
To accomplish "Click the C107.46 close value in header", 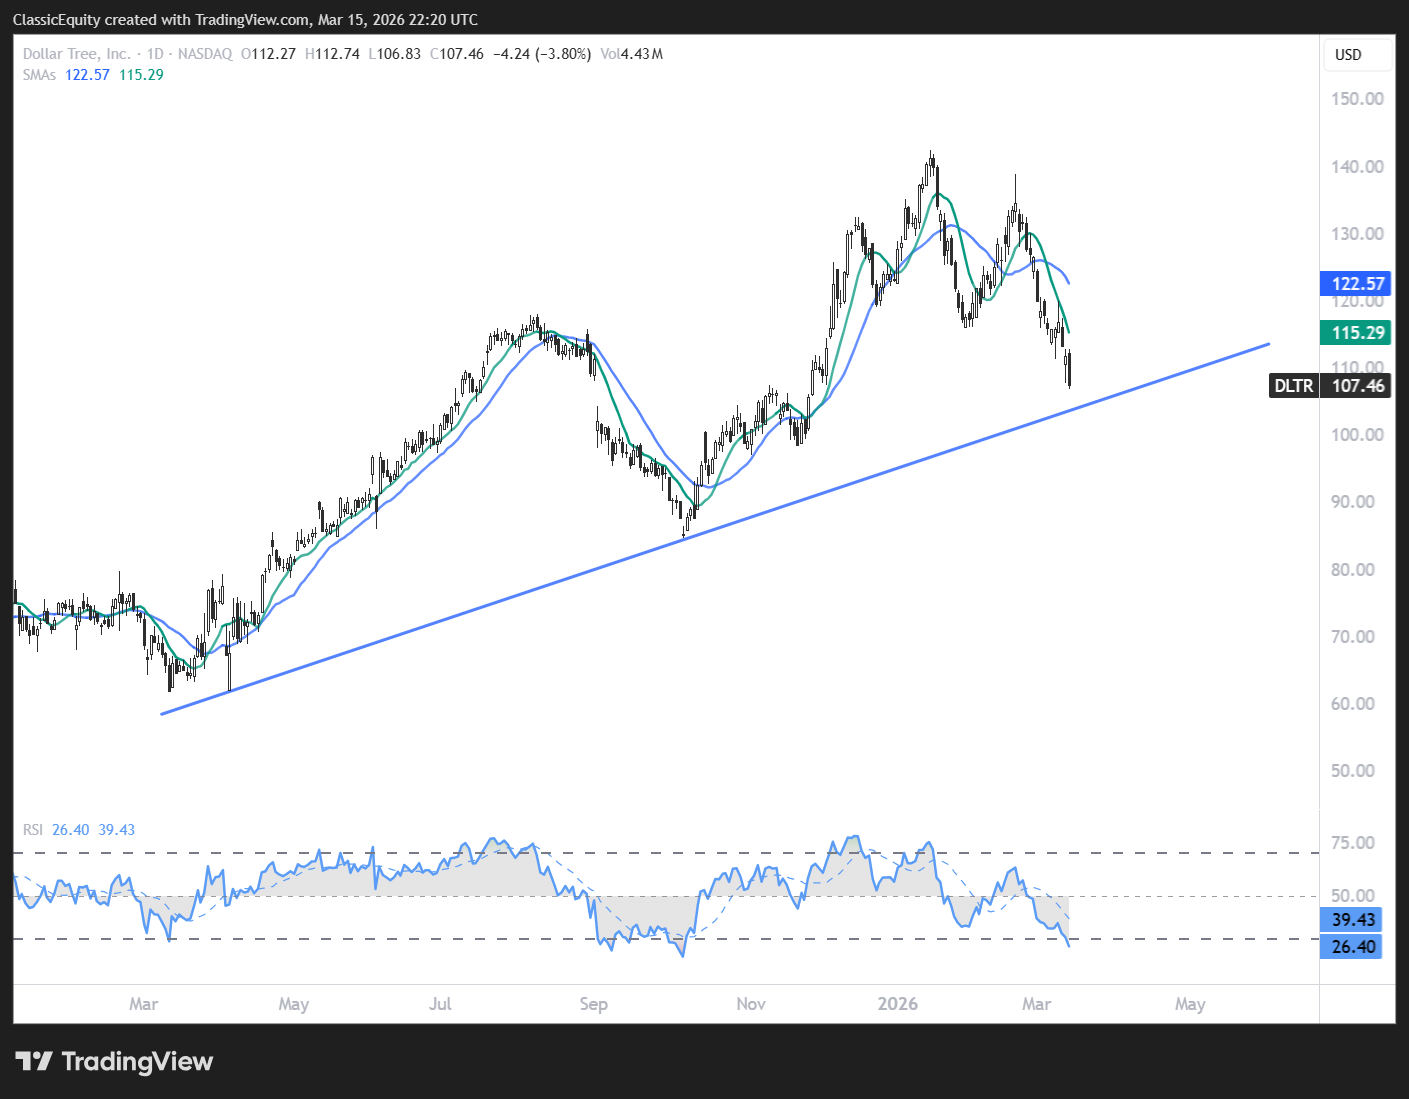I will click(x=457, y=54).
